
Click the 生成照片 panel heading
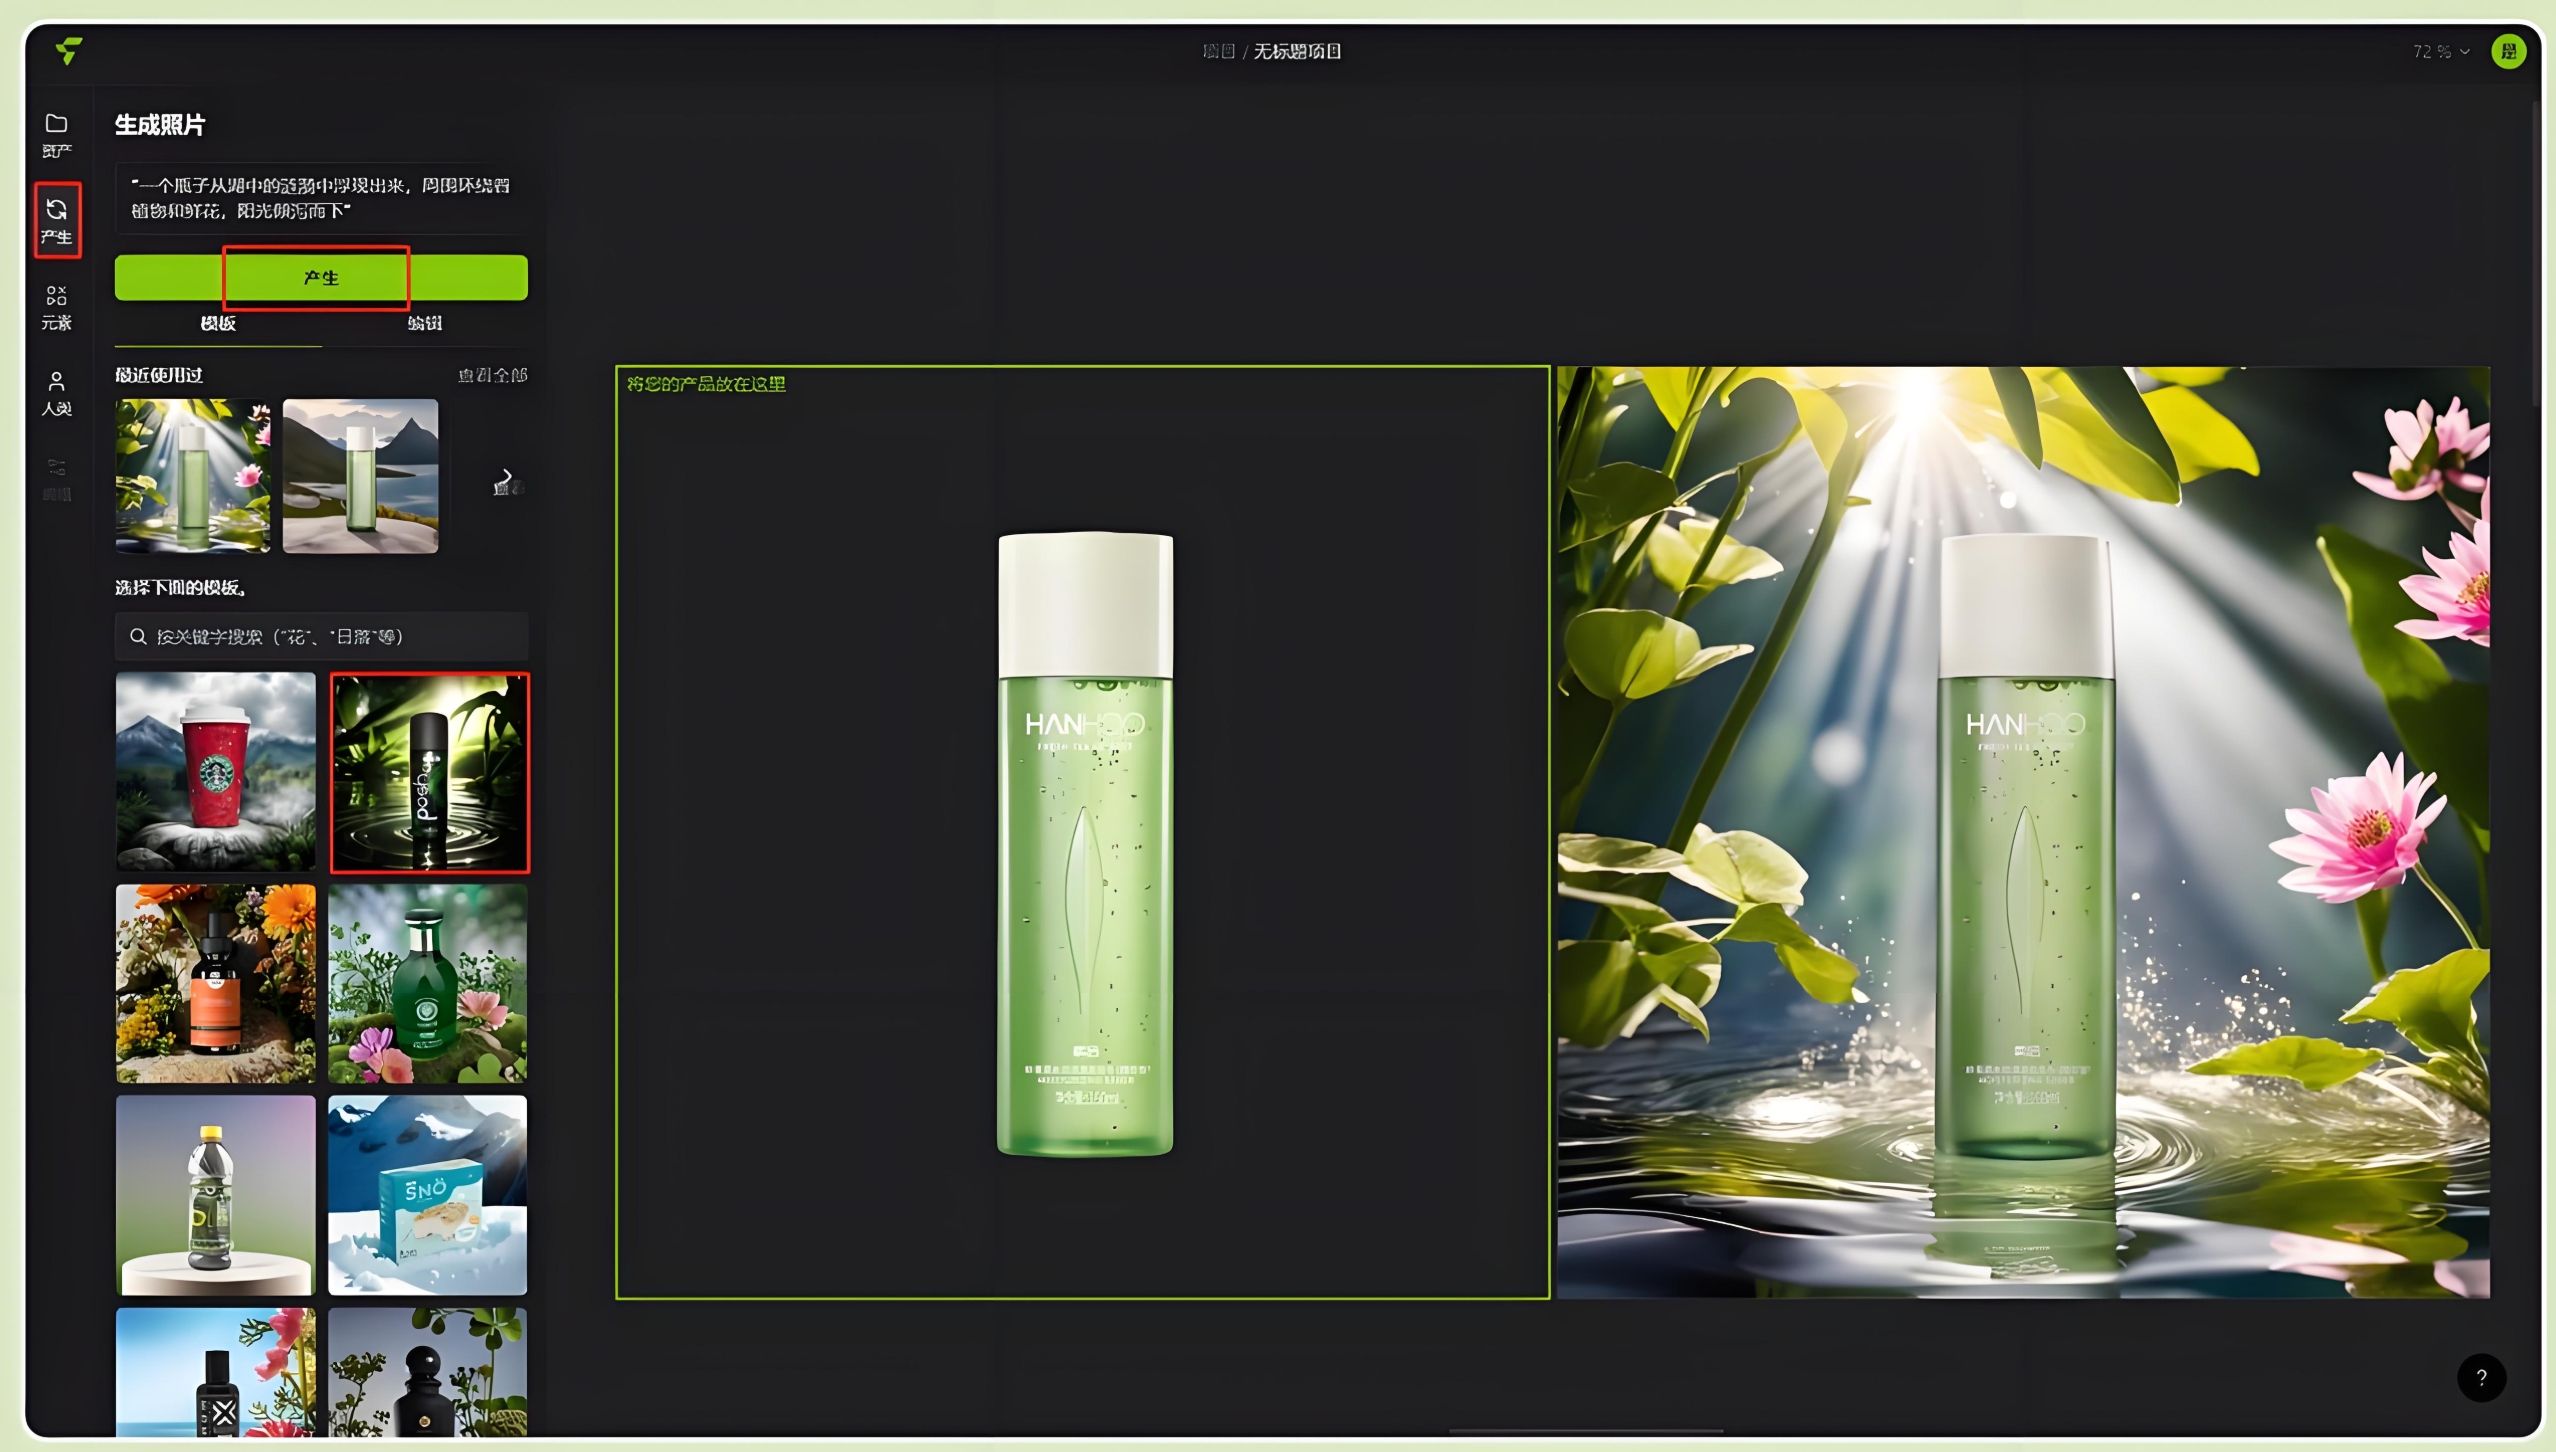pos(160,125)
